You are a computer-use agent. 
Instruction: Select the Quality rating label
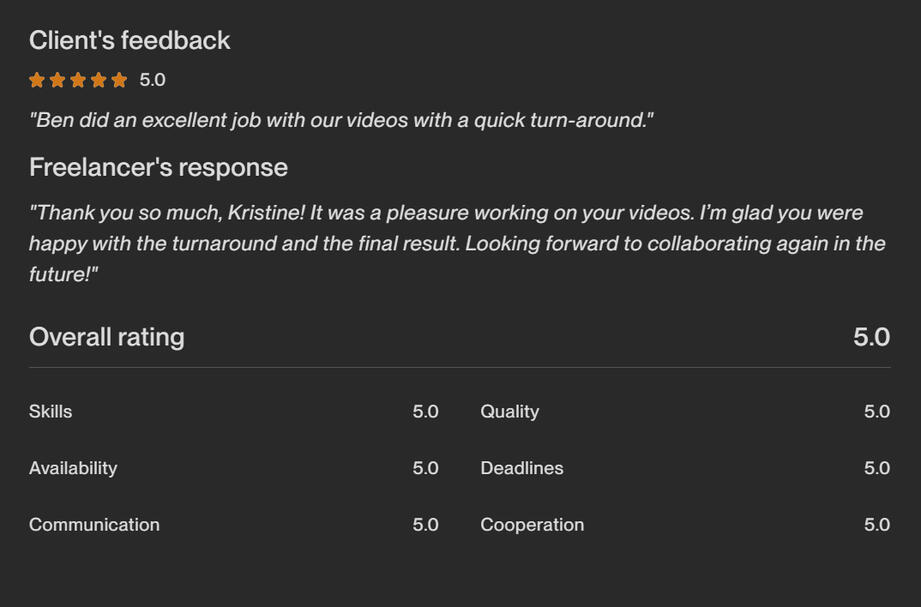509,412
